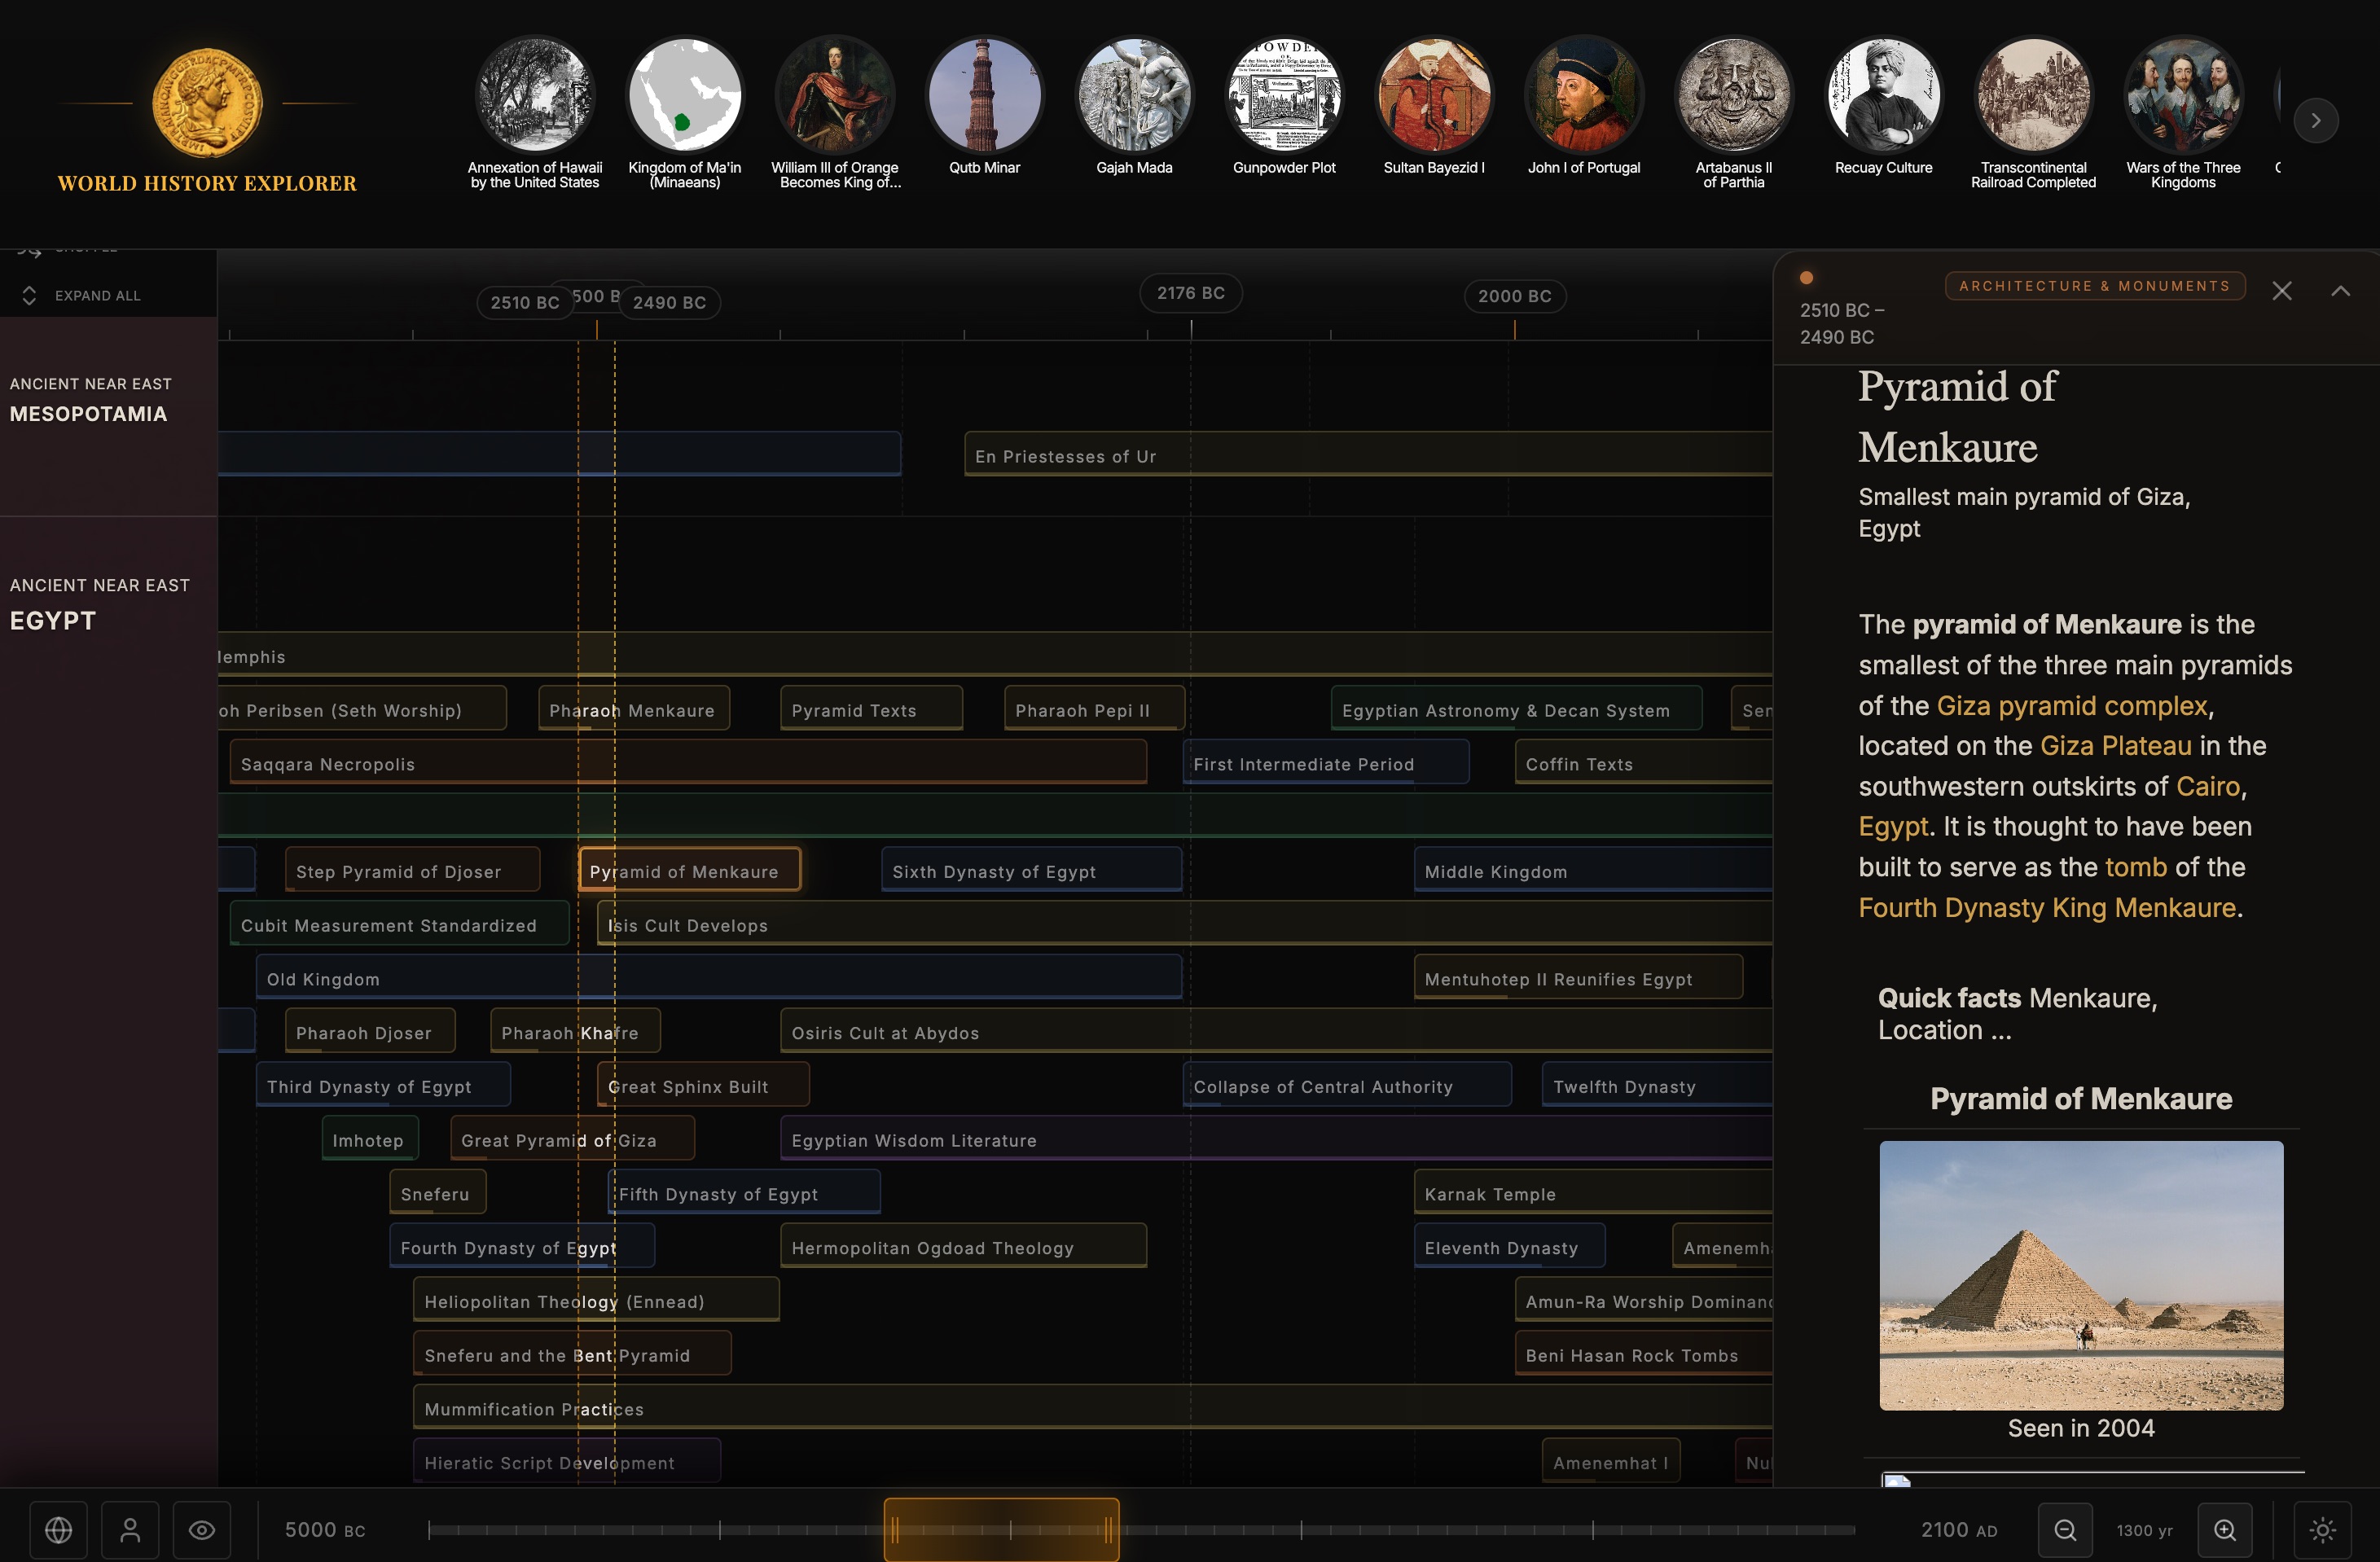Close the Pyramid of Menkaure panel
Image resolution: width=2380 pixels, height=1562 pixels.
click(2283, 290)
